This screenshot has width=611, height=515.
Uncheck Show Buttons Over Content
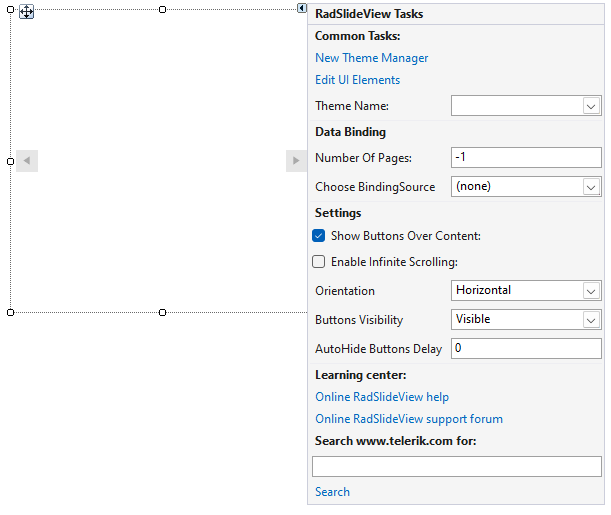(318, 236)
